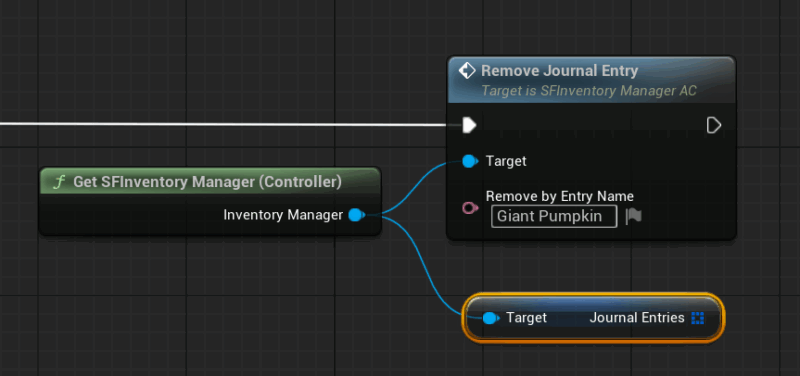800x376 pixels.
Task: Click the Journal Entries label on selected node
Action: pos(637,318)
